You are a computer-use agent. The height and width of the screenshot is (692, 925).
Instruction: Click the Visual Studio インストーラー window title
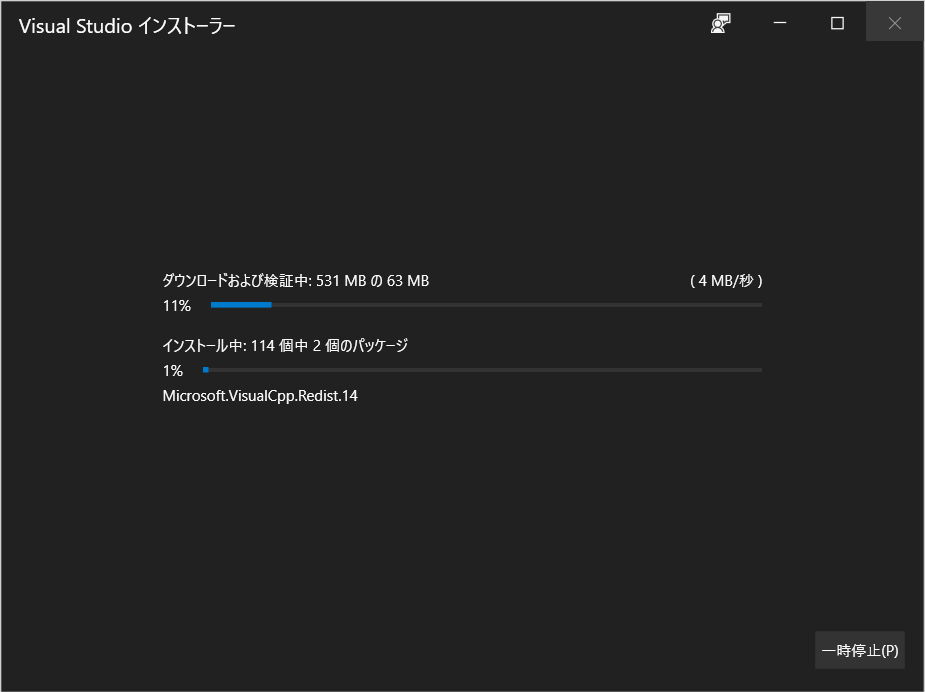point(127,26)
